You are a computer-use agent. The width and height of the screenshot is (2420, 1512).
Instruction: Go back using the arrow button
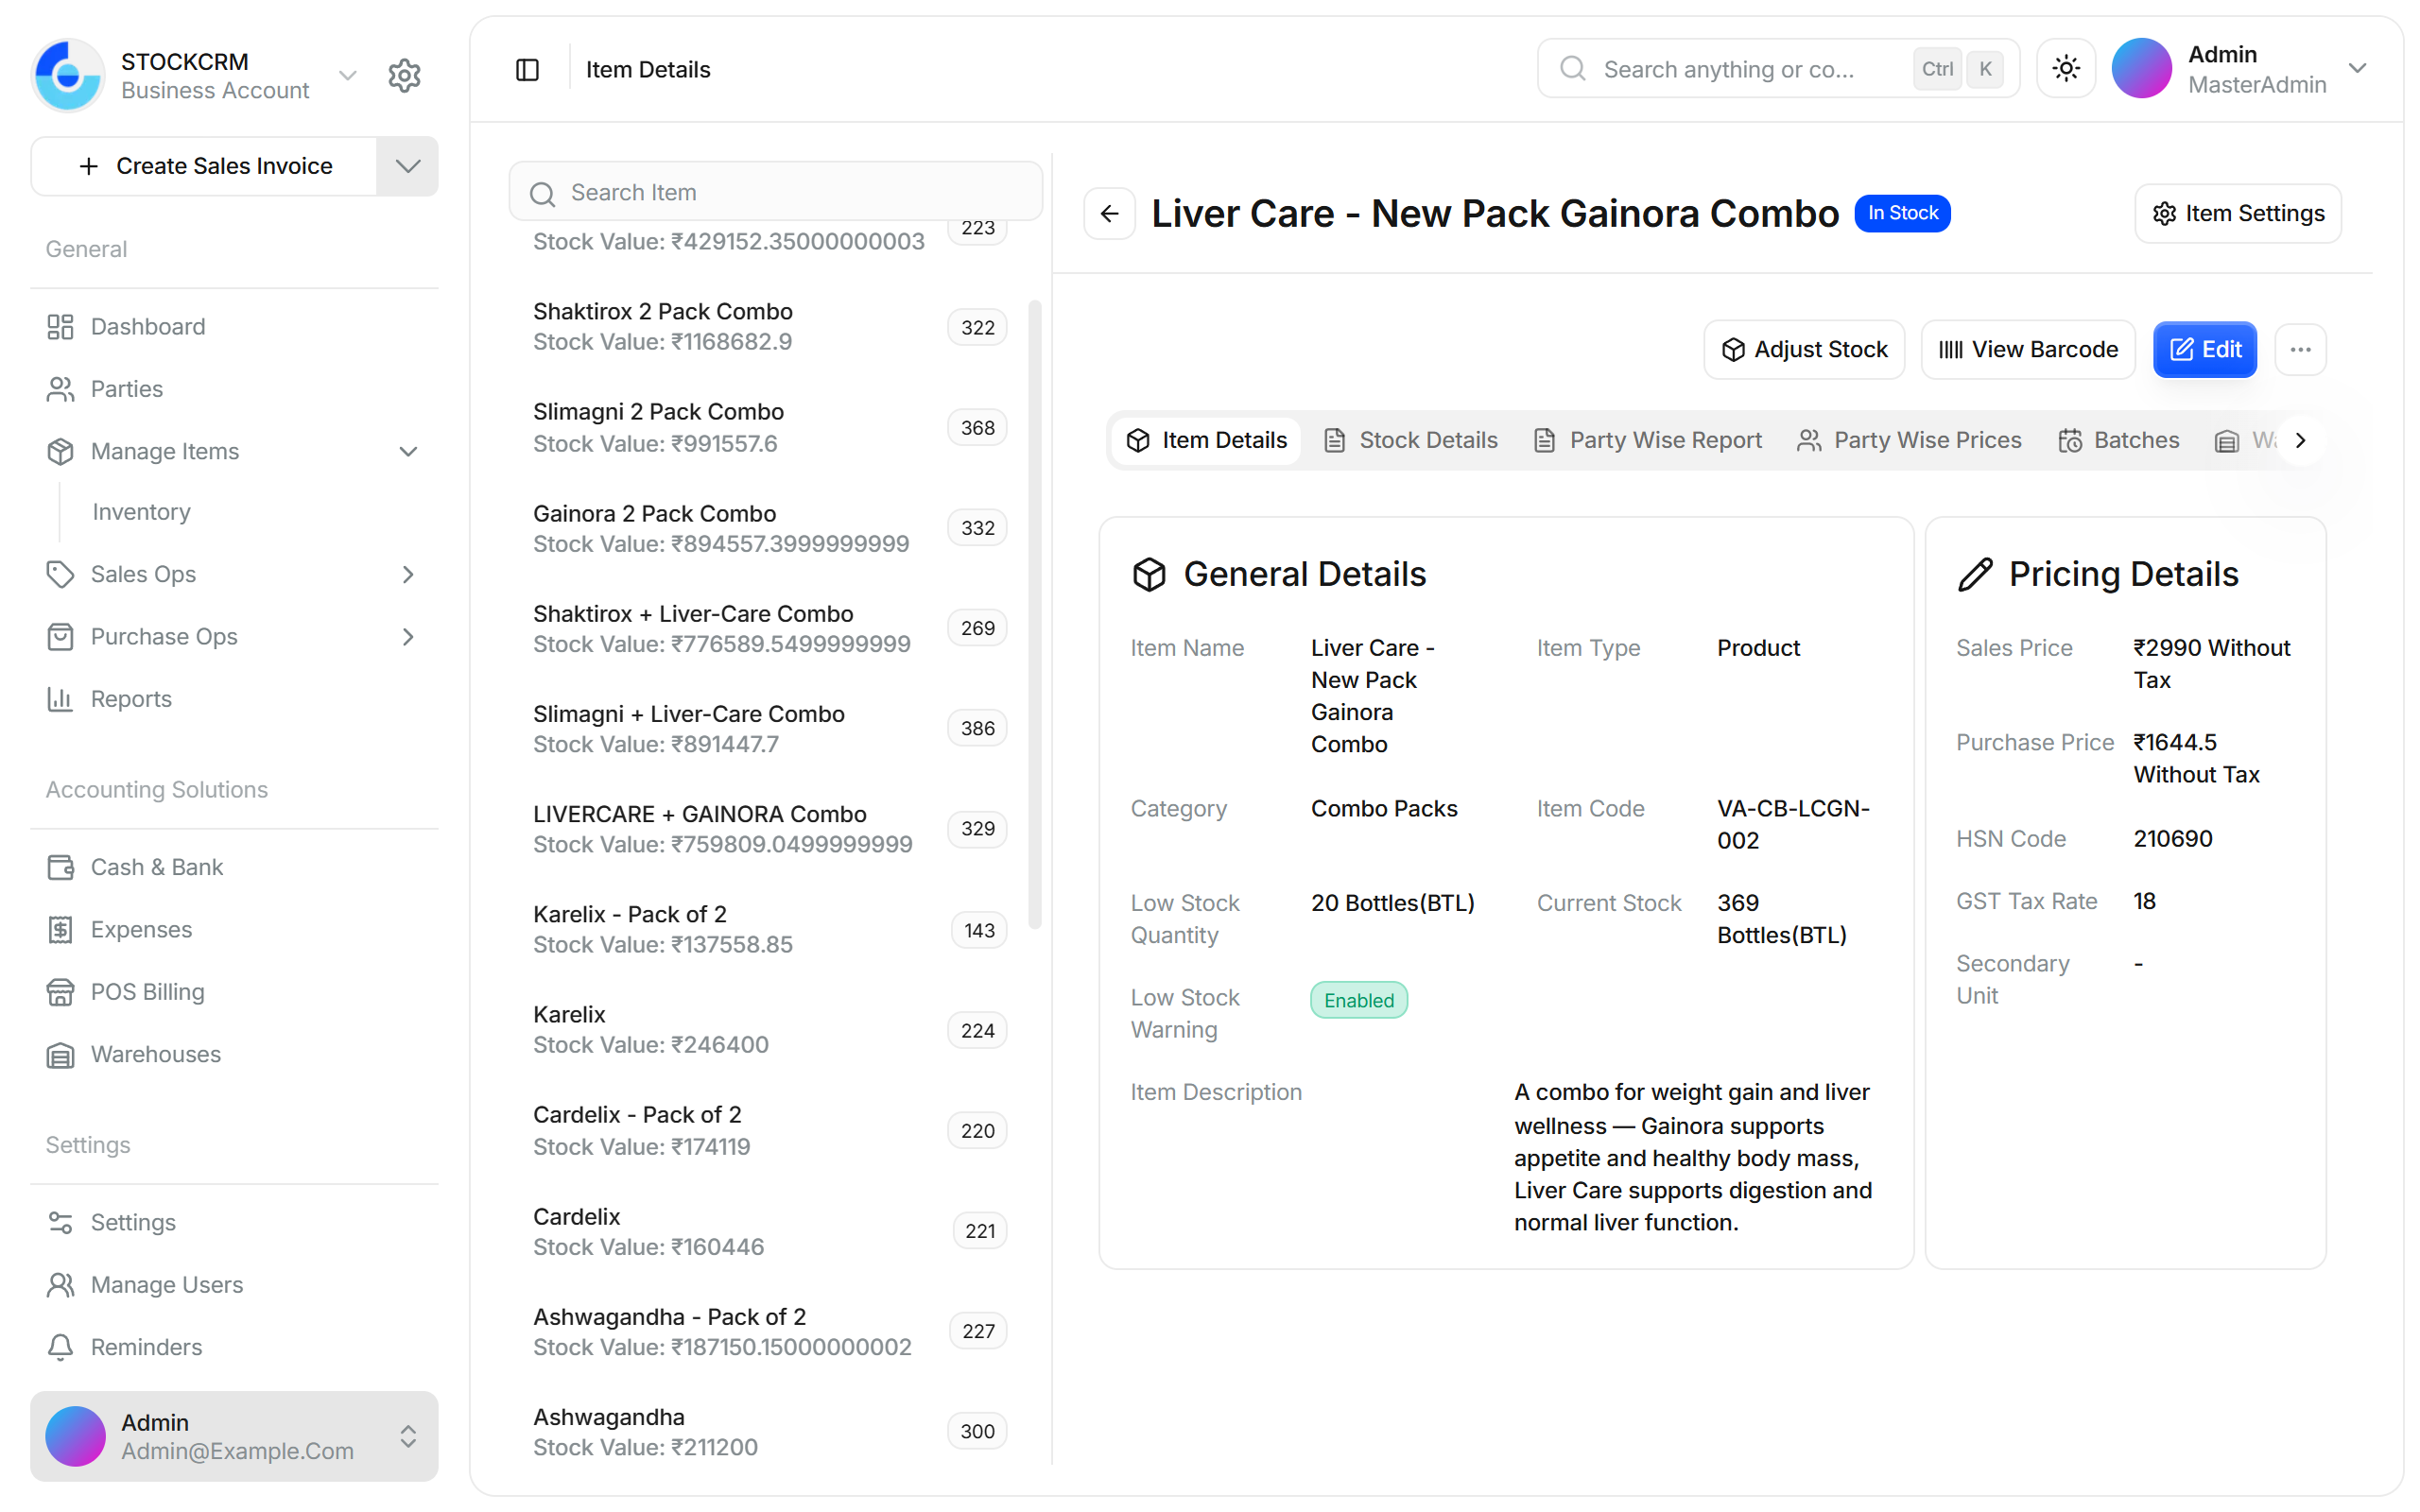pyautogui.click(x=1109, y=213)
